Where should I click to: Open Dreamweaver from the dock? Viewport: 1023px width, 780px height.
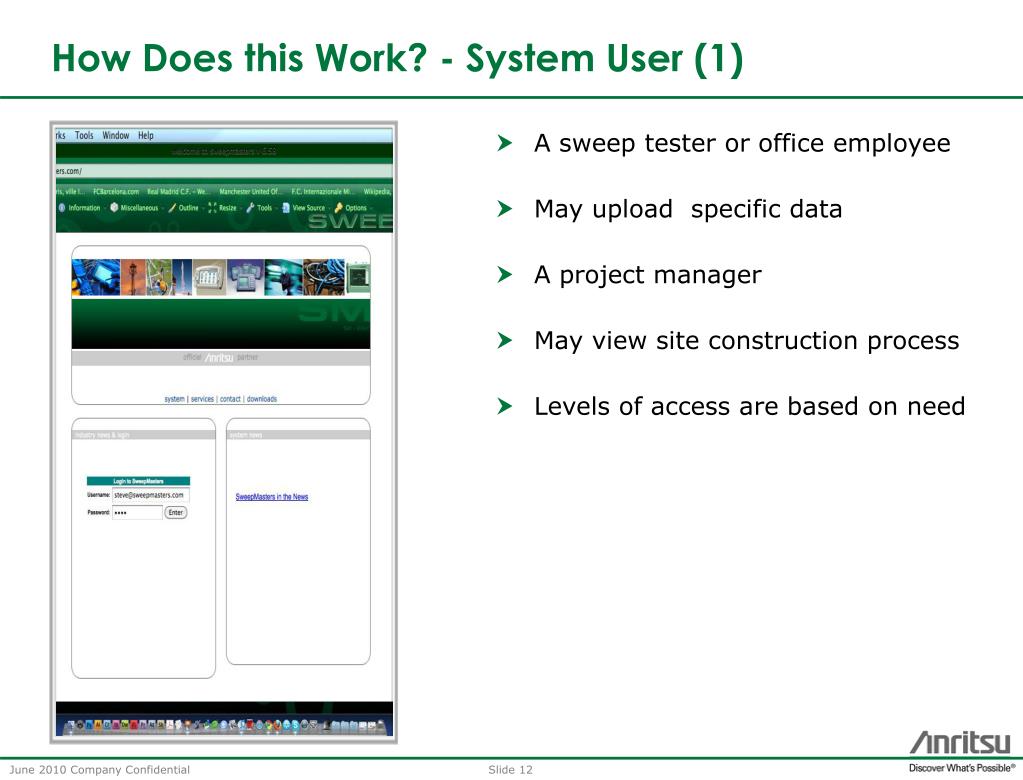point(125,725)
